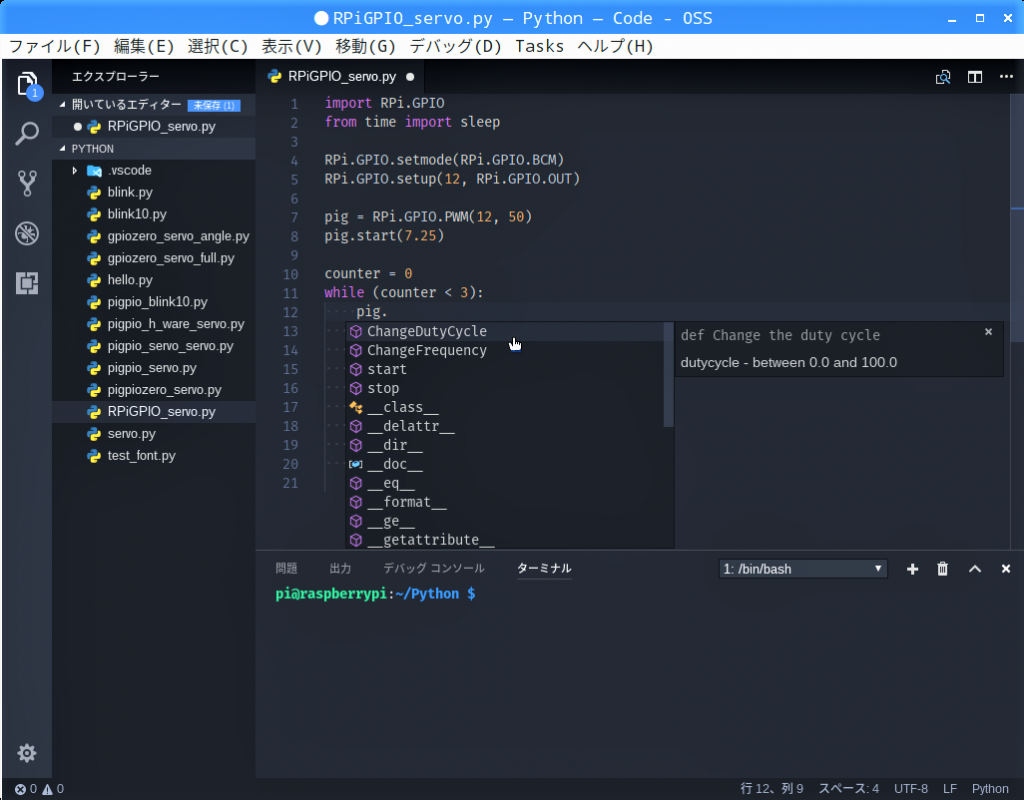The width and height of the screenshot is (1024, 800).
Task: Choose the stop suggestion
Action: 504,388
